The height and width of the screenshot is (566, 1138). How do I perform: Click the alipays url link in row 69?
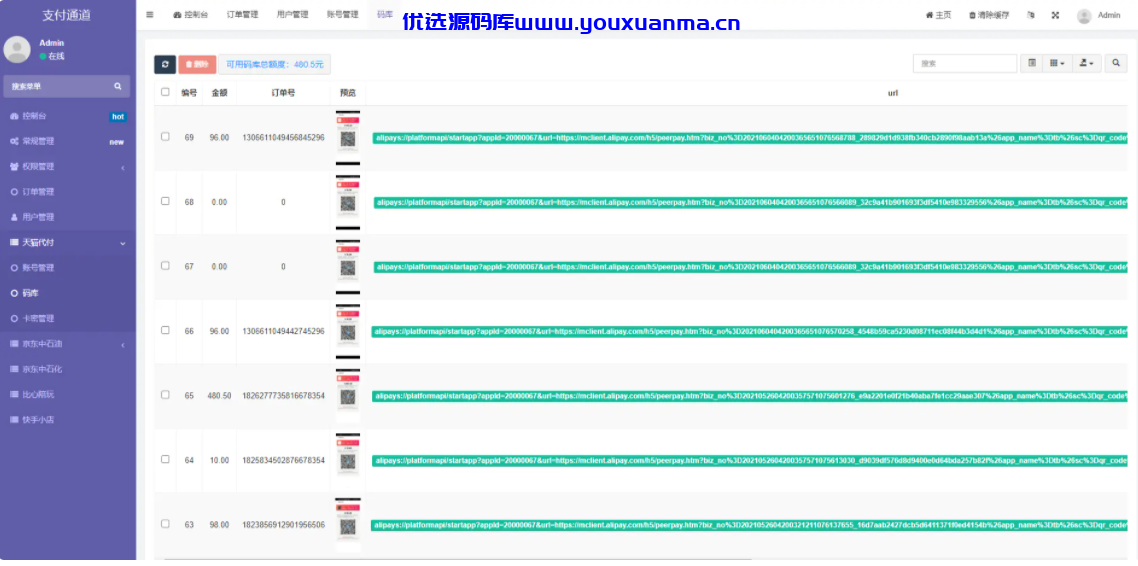[x=750, y=137]
